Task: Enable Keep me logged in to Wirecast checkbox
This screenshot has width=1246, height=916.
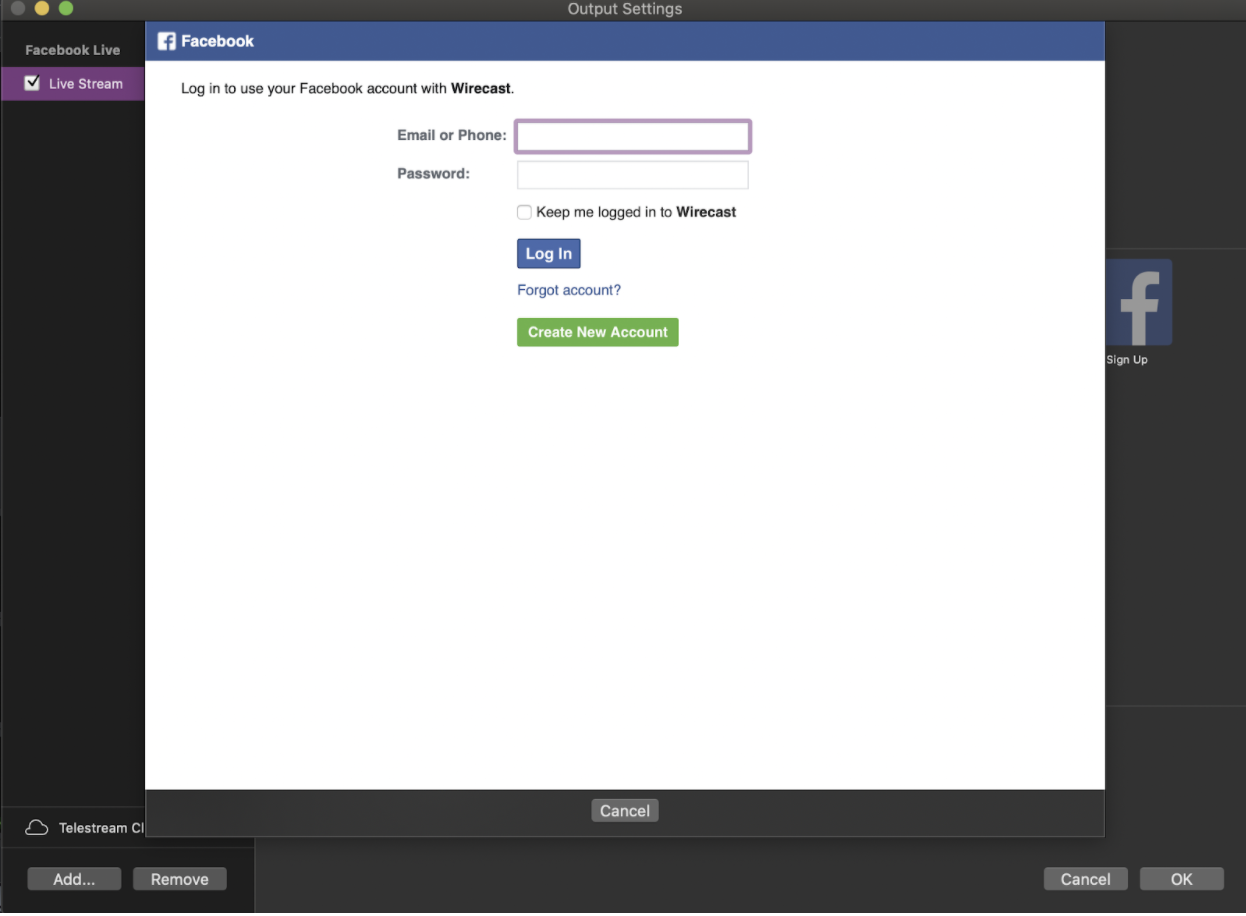Action: coord(524,212)
